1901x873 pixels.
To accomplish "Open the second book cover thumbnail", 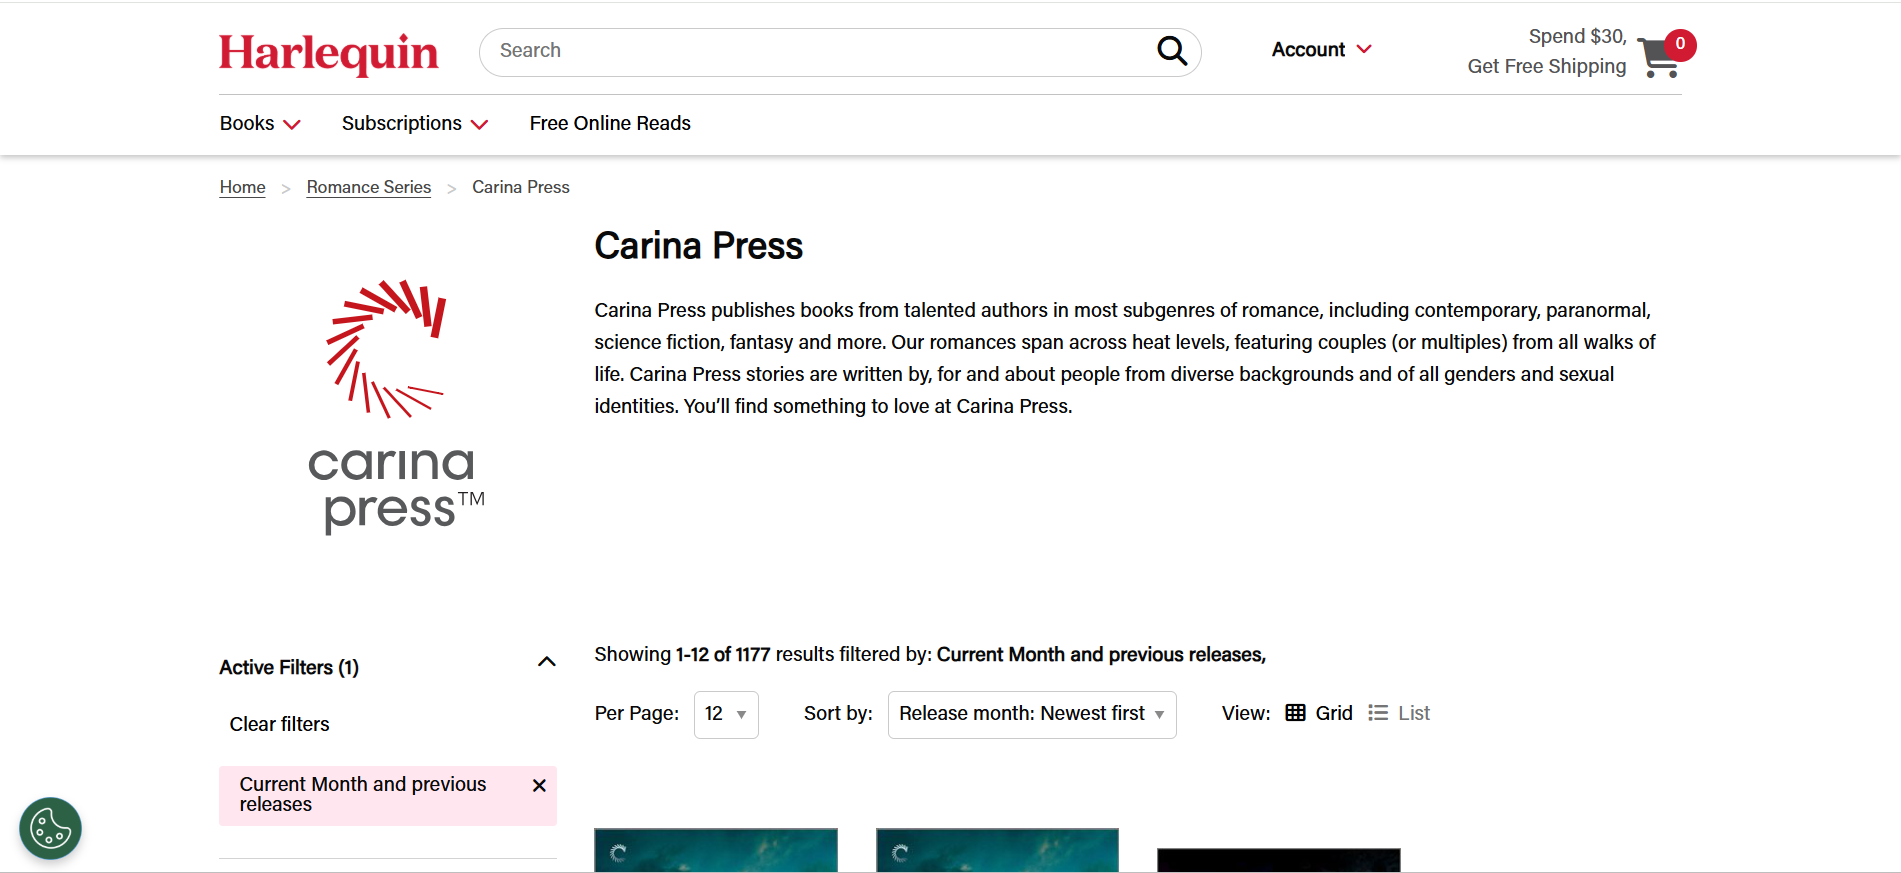I will click(x=997, y=850).
